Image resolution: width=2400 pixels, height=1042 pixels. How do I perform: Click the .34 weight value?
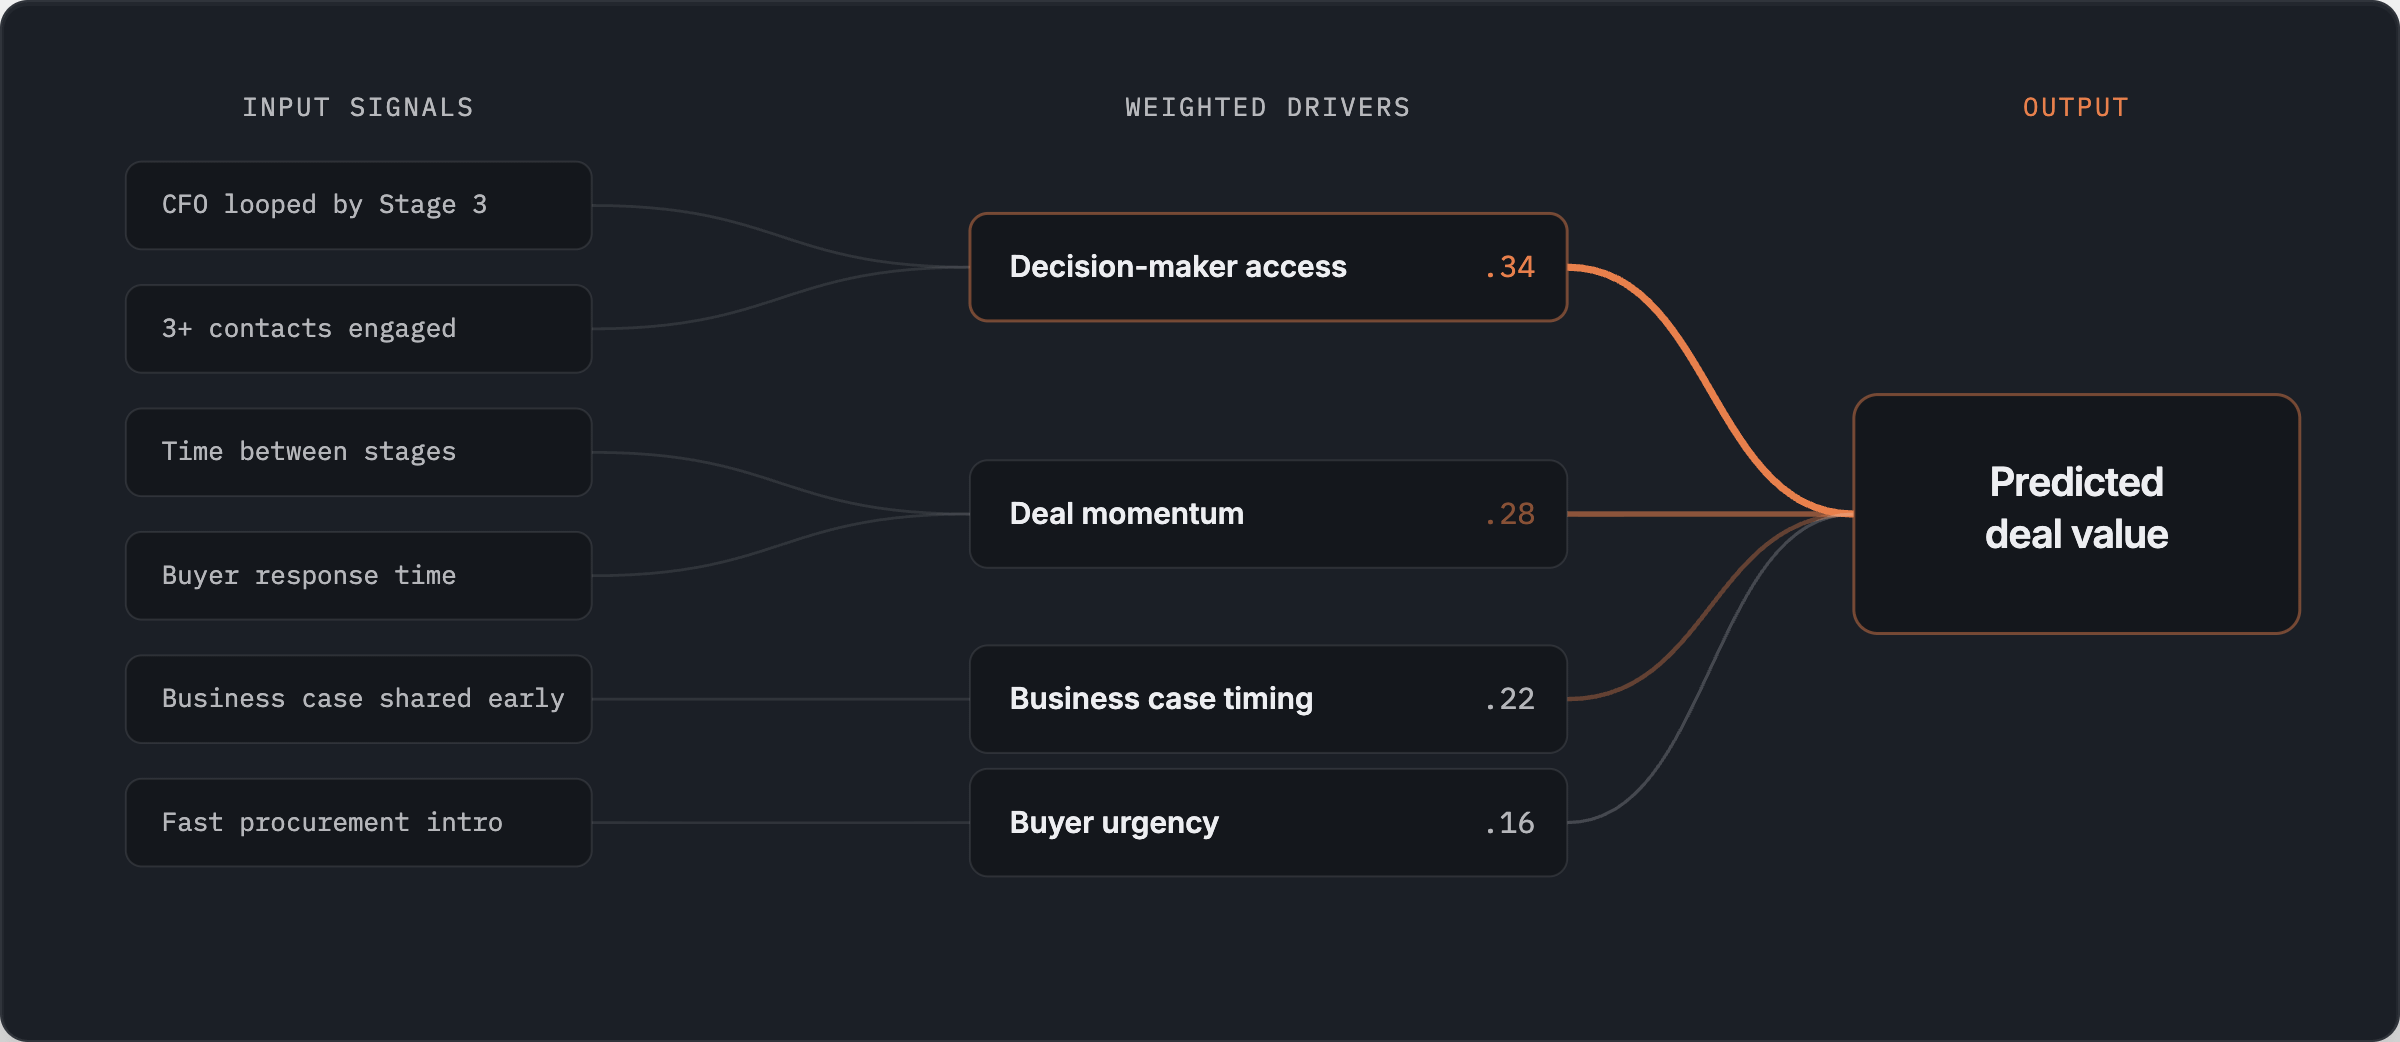[1510, 267]
